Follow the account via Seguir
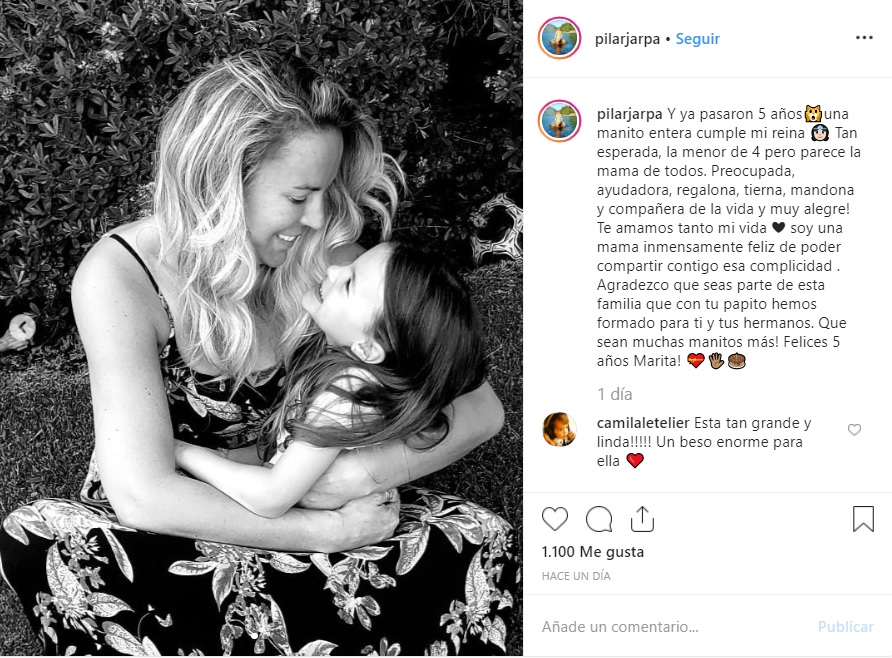The width and height of the screenshot is (892, 658). (x=697, y=39)
